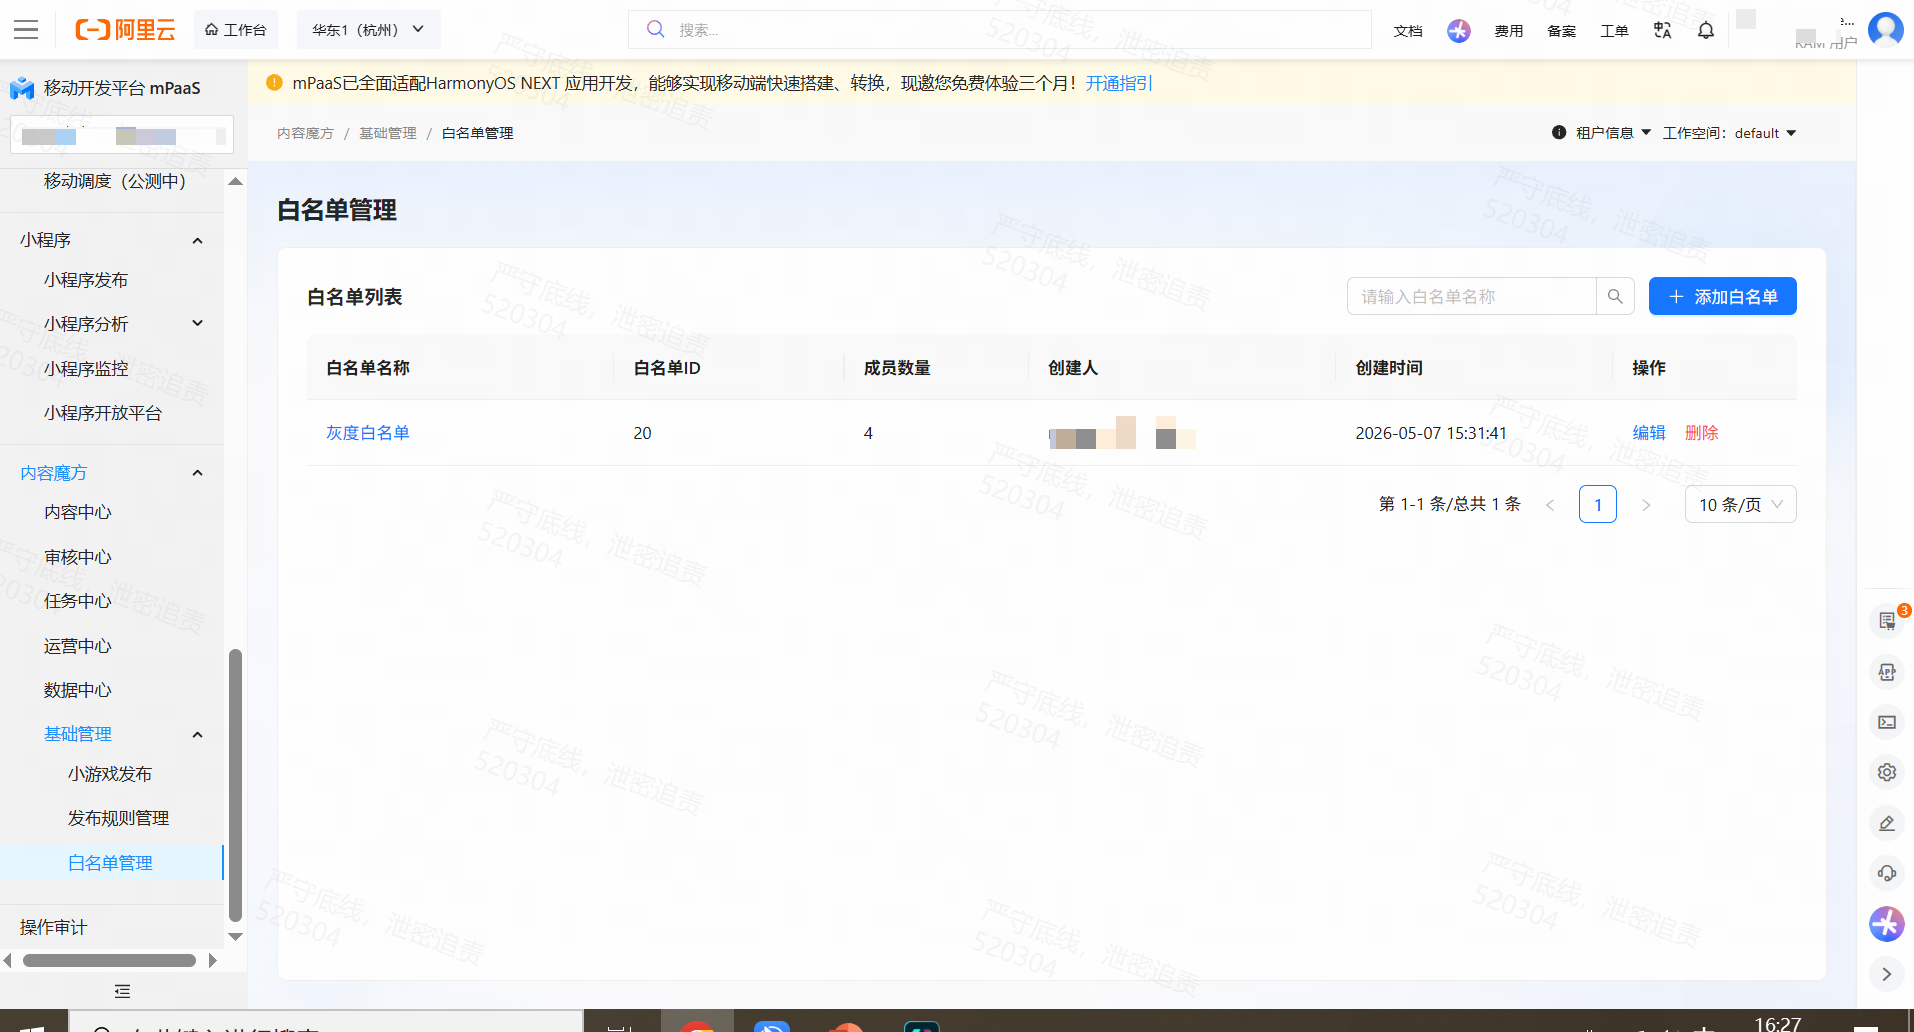Select 移动调度（公测中）in sidebar
Screen dimensions: 1914x1032
pyautogui.click(x=115, y=181)
